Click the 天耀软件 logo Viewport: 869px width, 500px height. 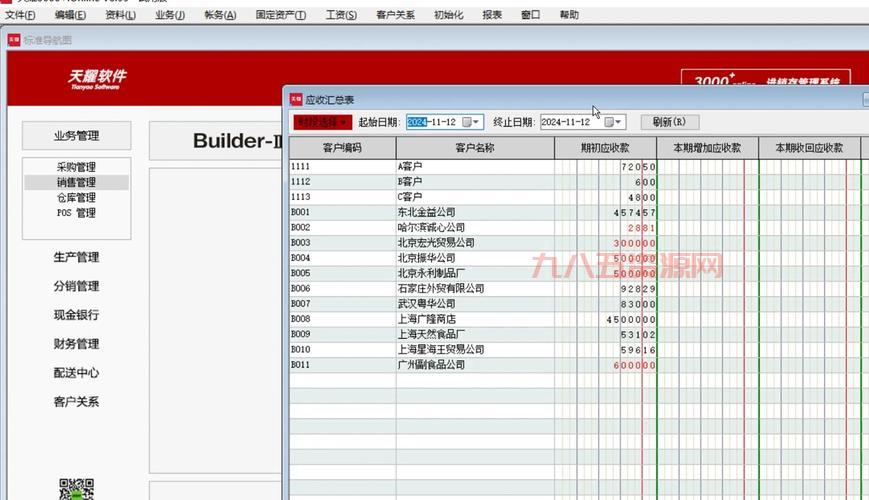point(98,79)
